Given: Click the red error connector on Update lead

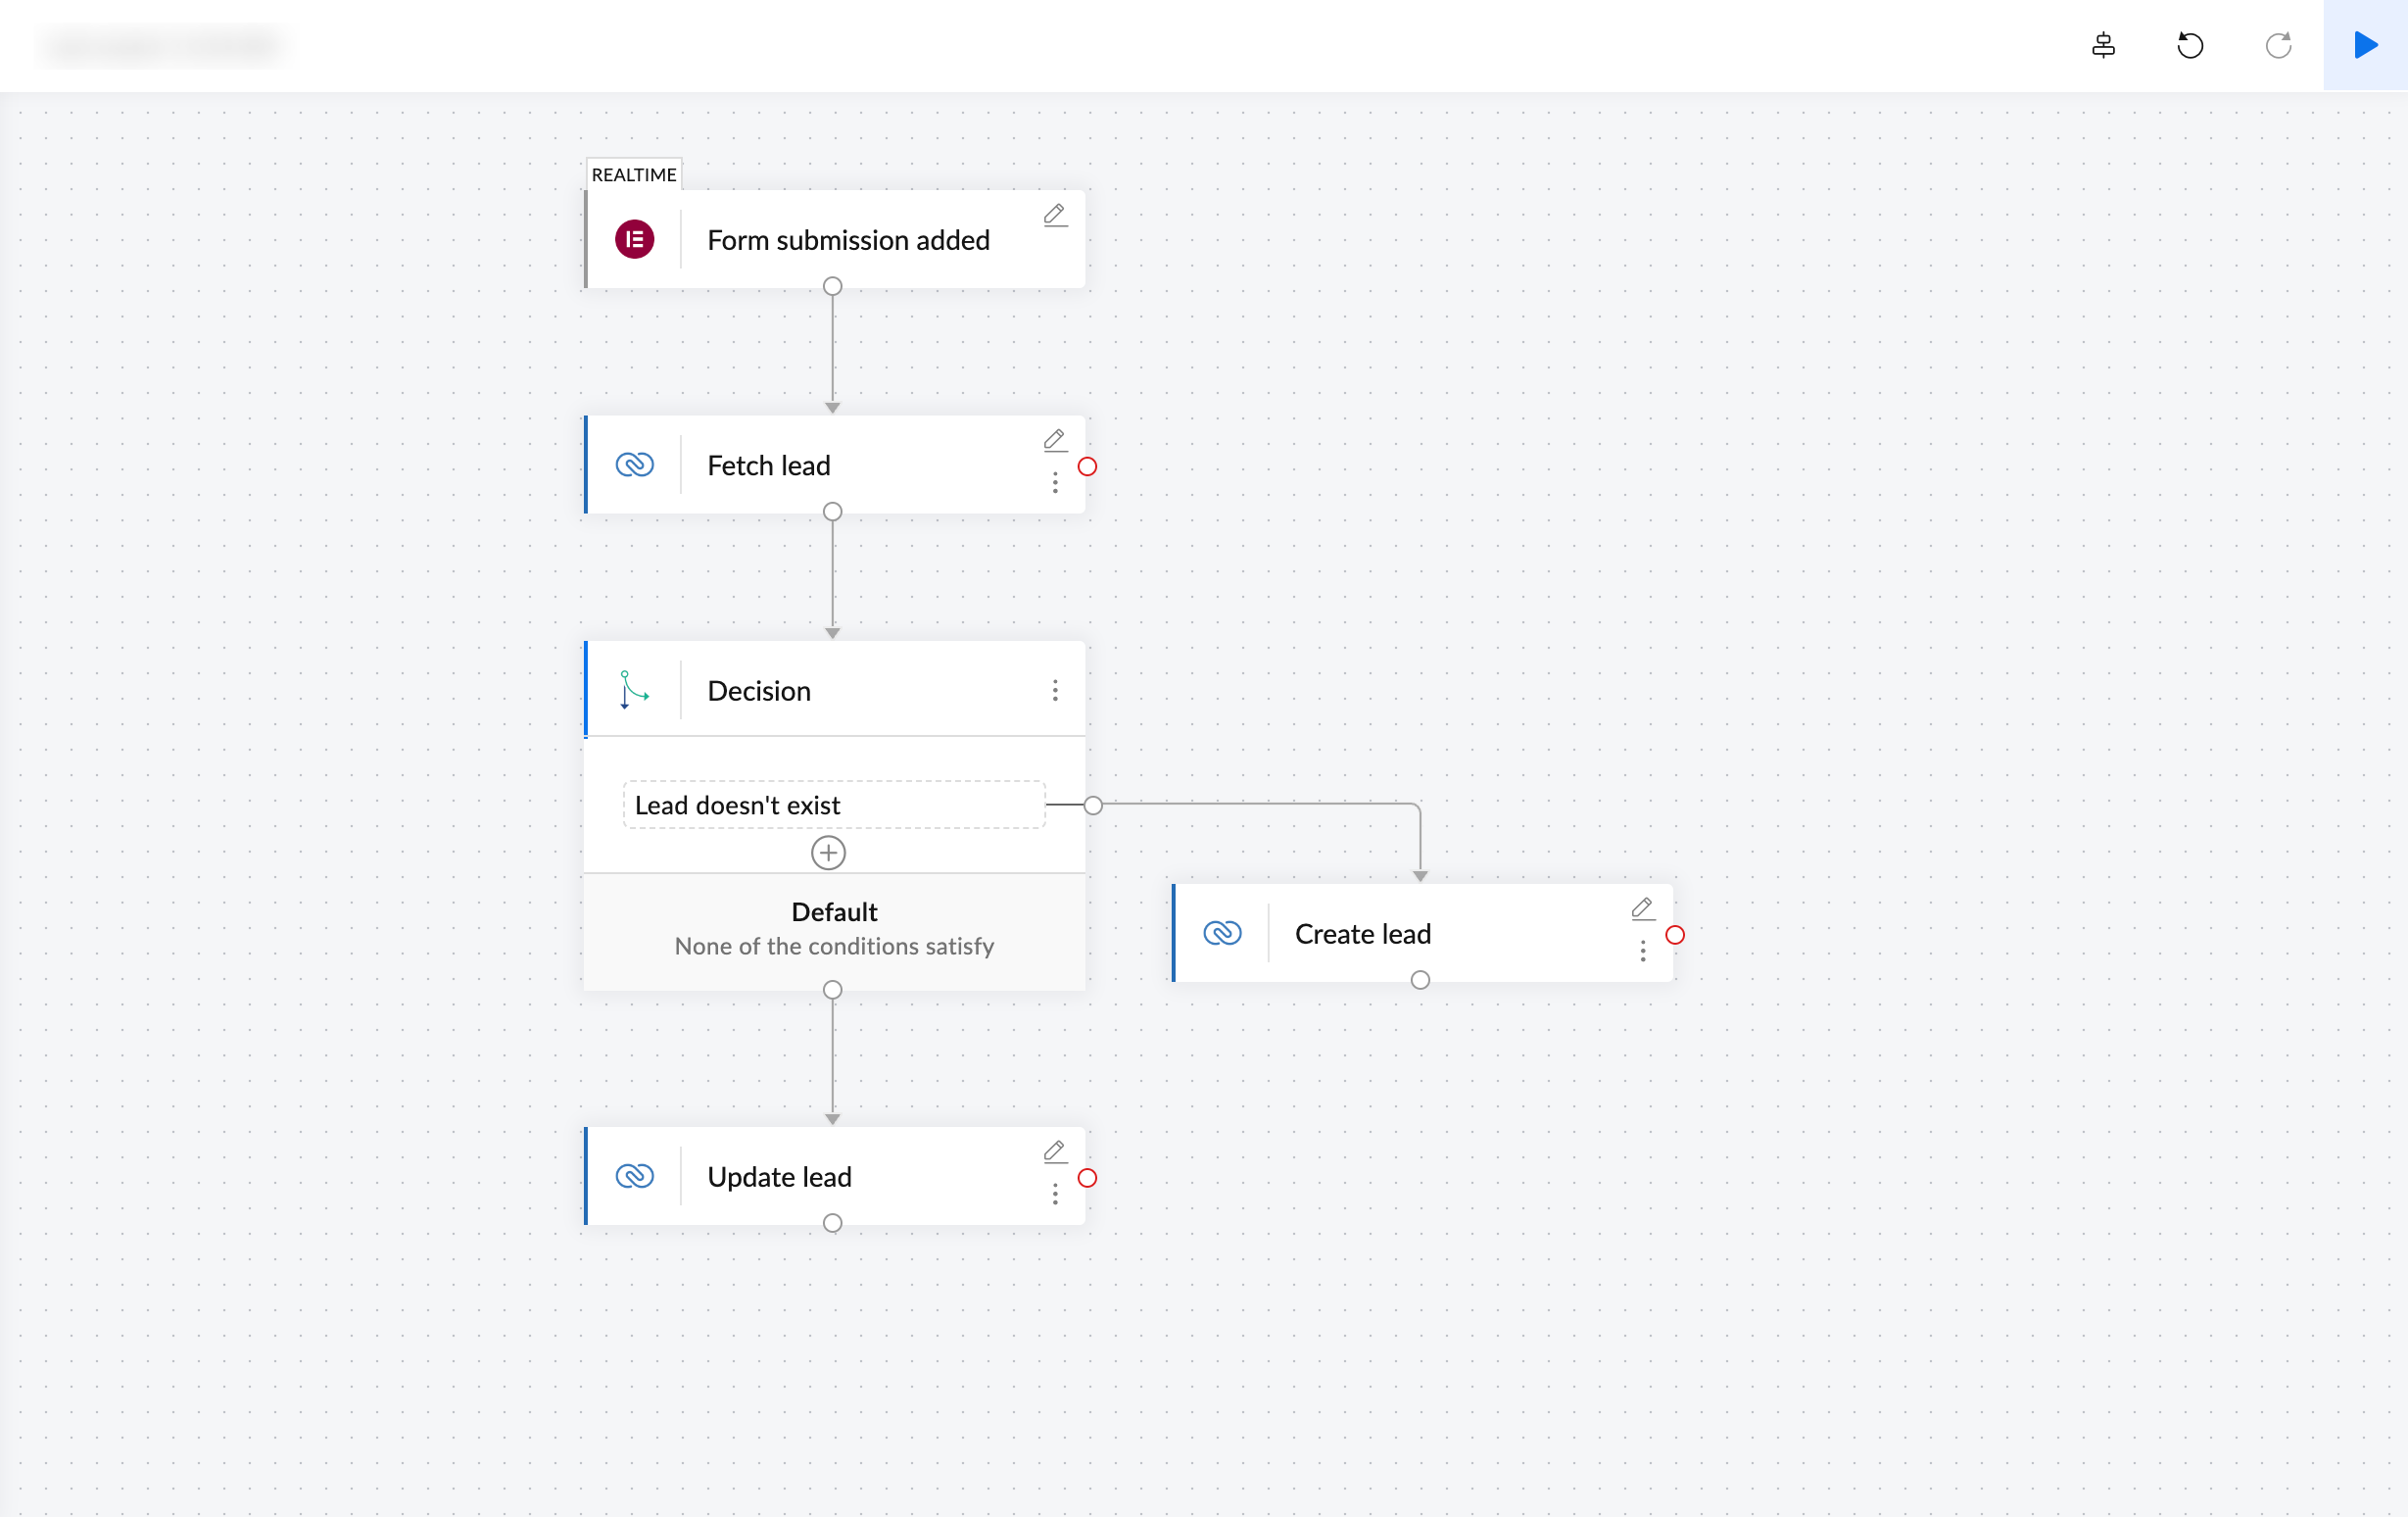Looking at the screenshot, I should tap(1088, 1178).
